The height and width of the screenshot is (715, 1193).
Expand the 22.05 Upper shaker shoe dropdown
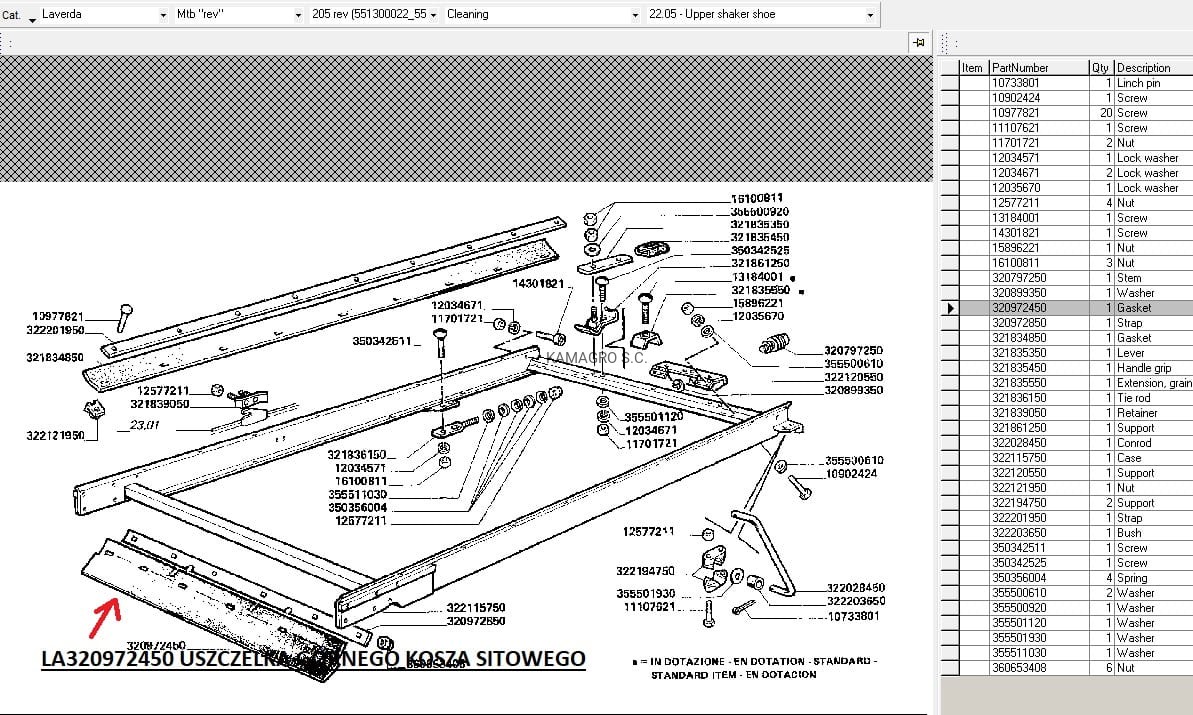(870, 15)
